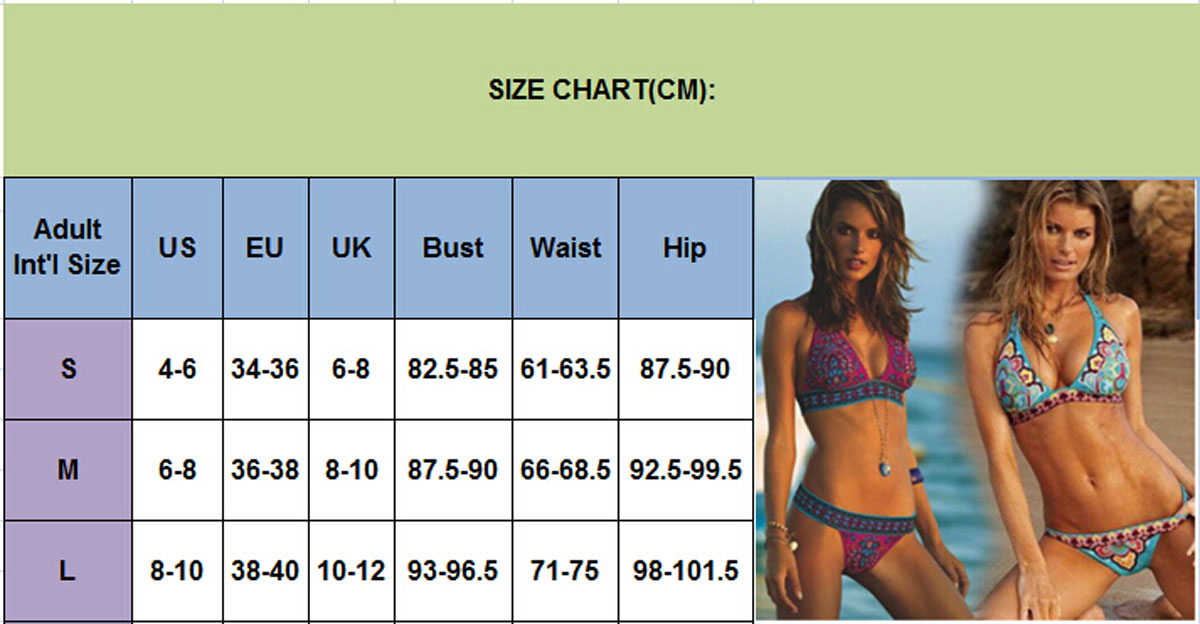This screenshot has width=1200, height=624.
Task: Select the Bust column header
Action: [453, 247]
